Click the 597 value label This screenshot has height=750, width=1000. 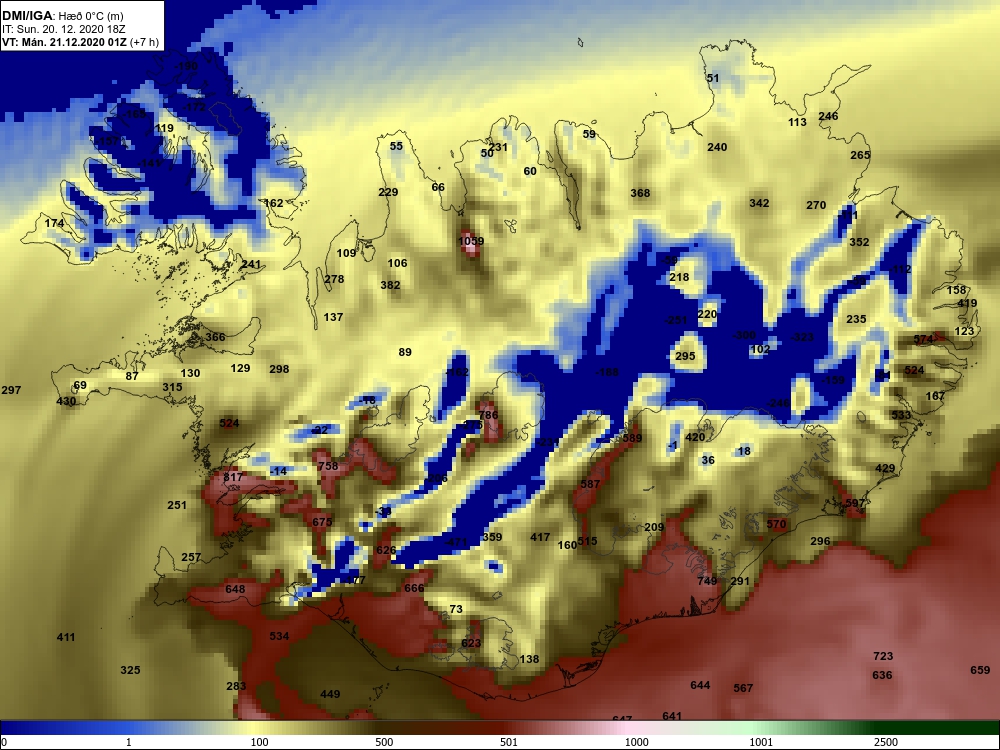pyautogui.click(x=855, y=503)
